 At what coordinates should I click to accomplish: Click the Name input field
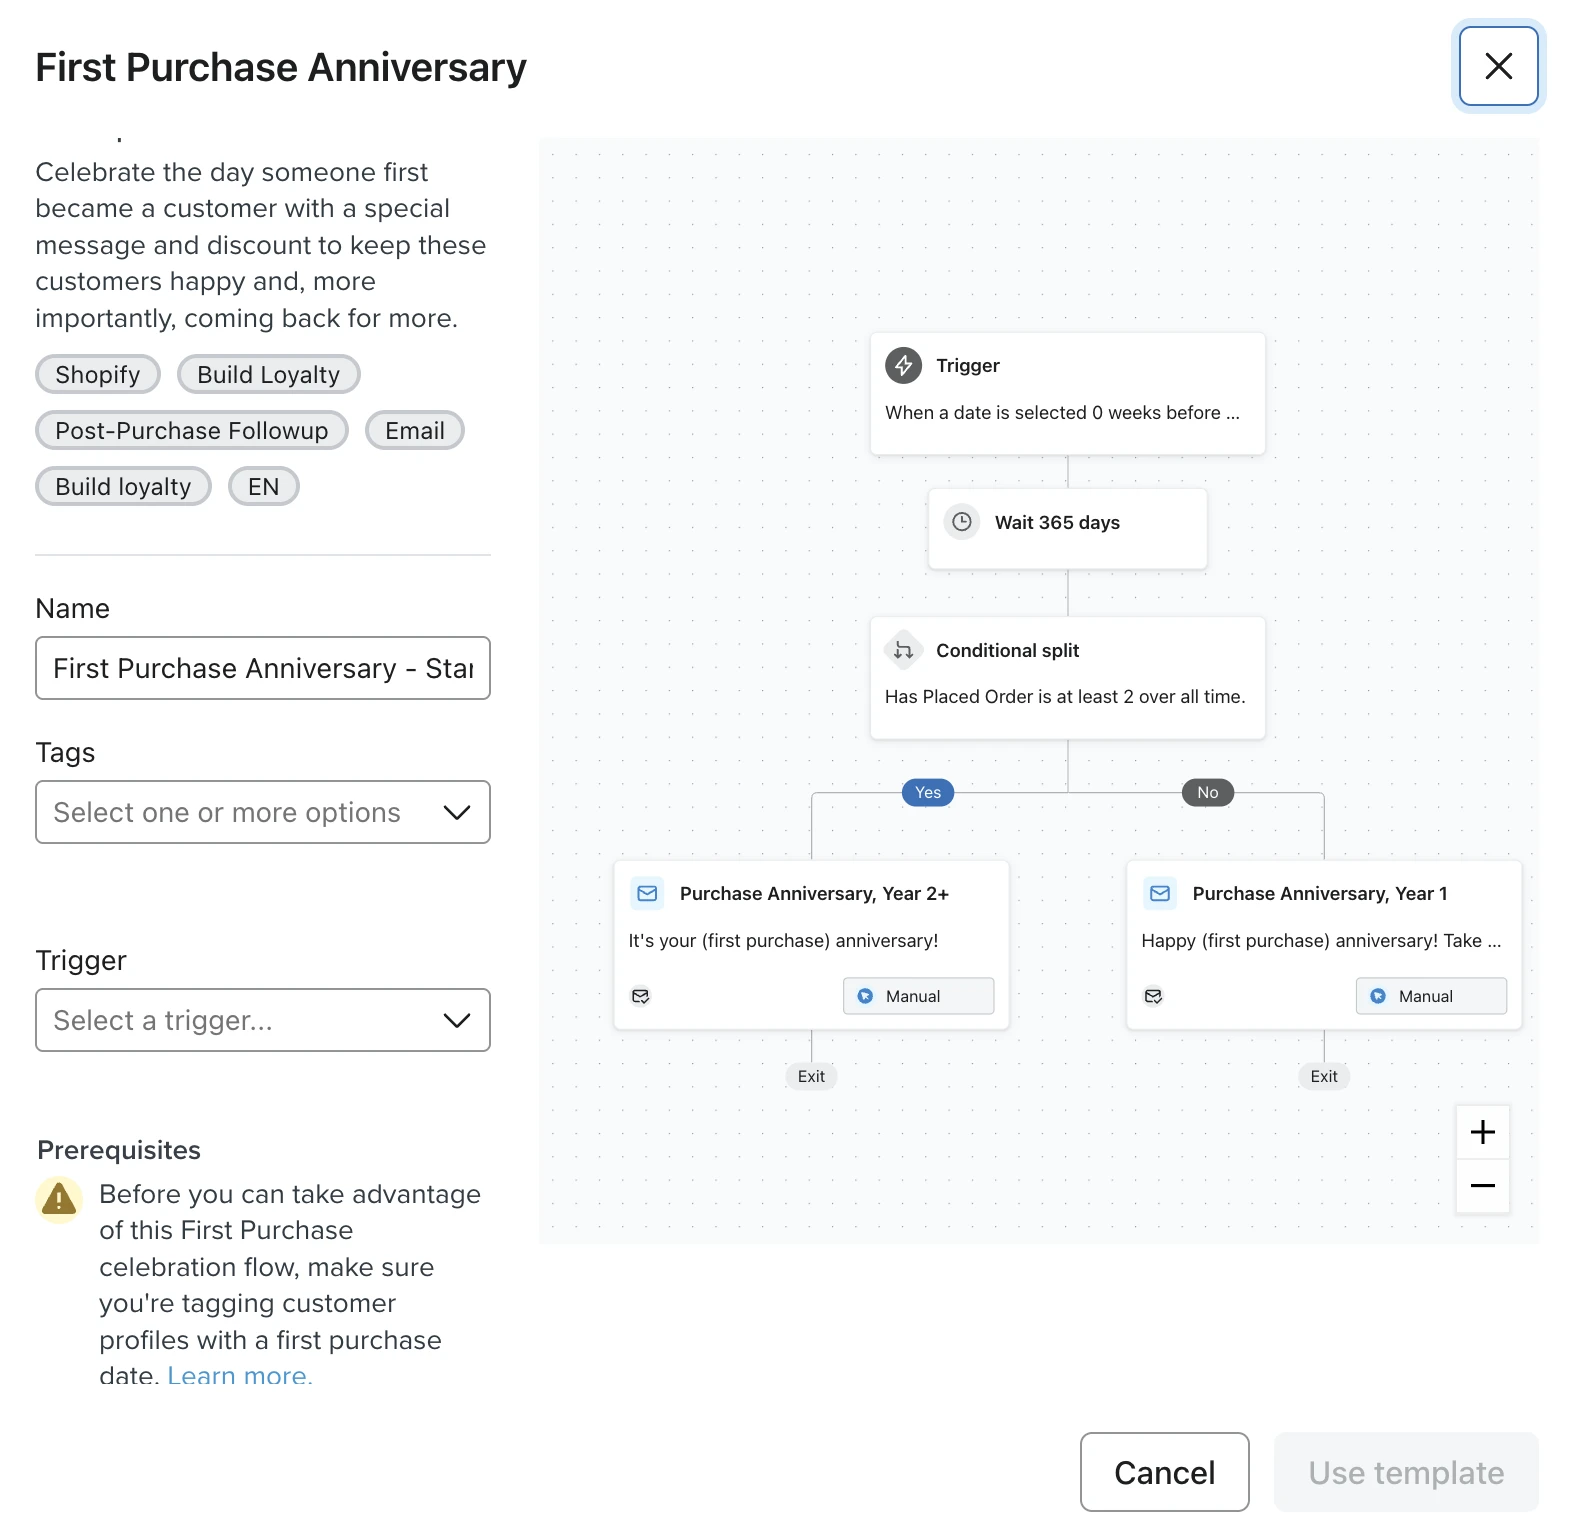tap(262, 668)
